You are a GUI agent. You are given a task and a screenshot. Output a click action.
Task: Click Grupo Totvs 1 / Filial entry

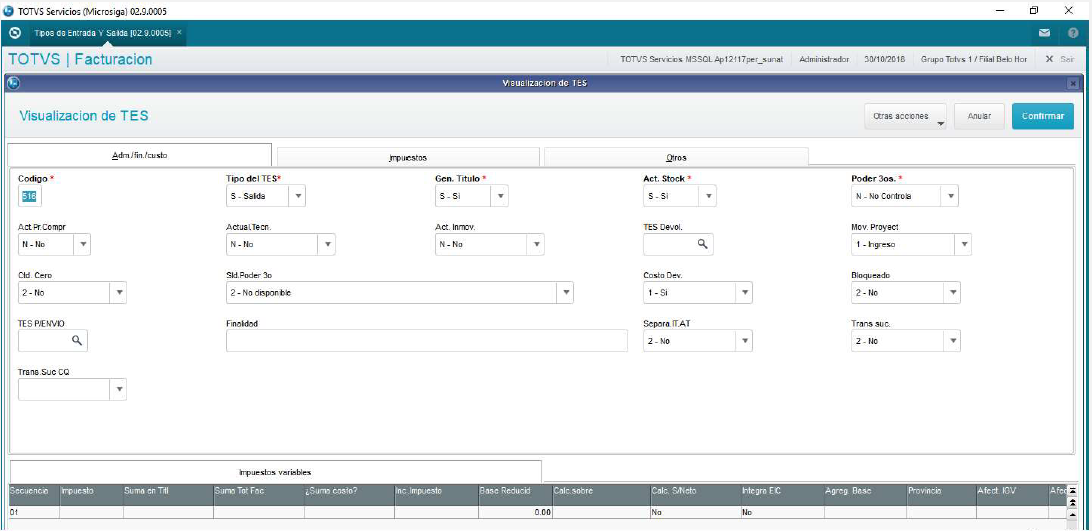pos(974,60)
